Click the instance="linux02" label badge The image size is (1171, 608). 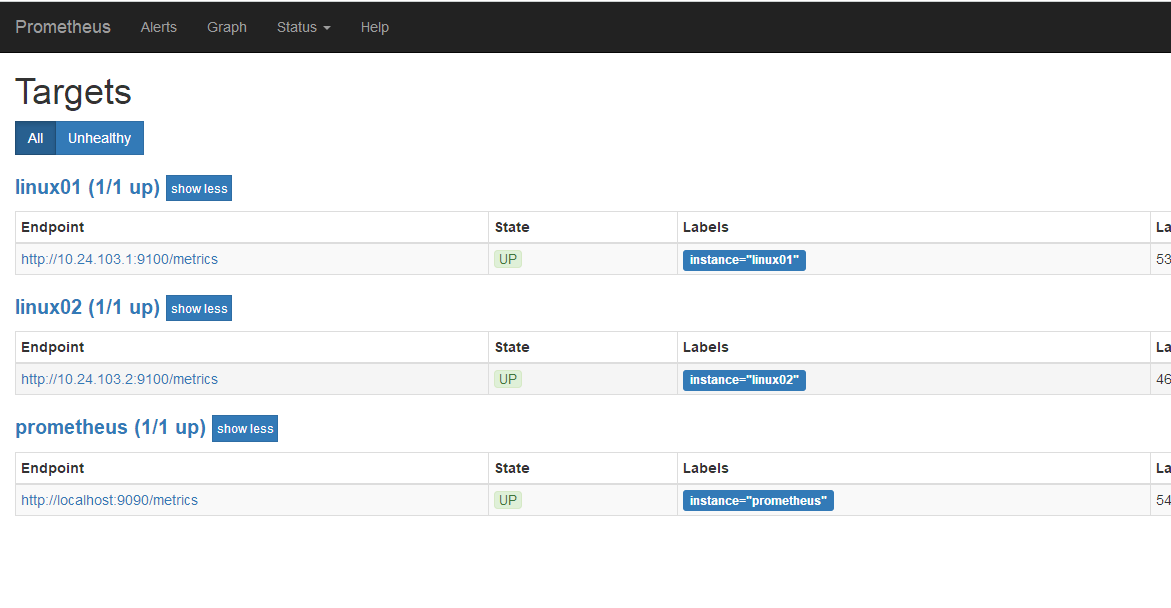click(744, 380)
